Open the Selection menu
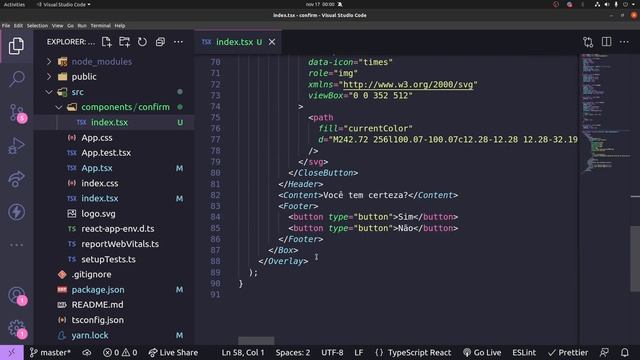Screen dimensions: 640x360 pyautogui.click(x=37, y=25)
